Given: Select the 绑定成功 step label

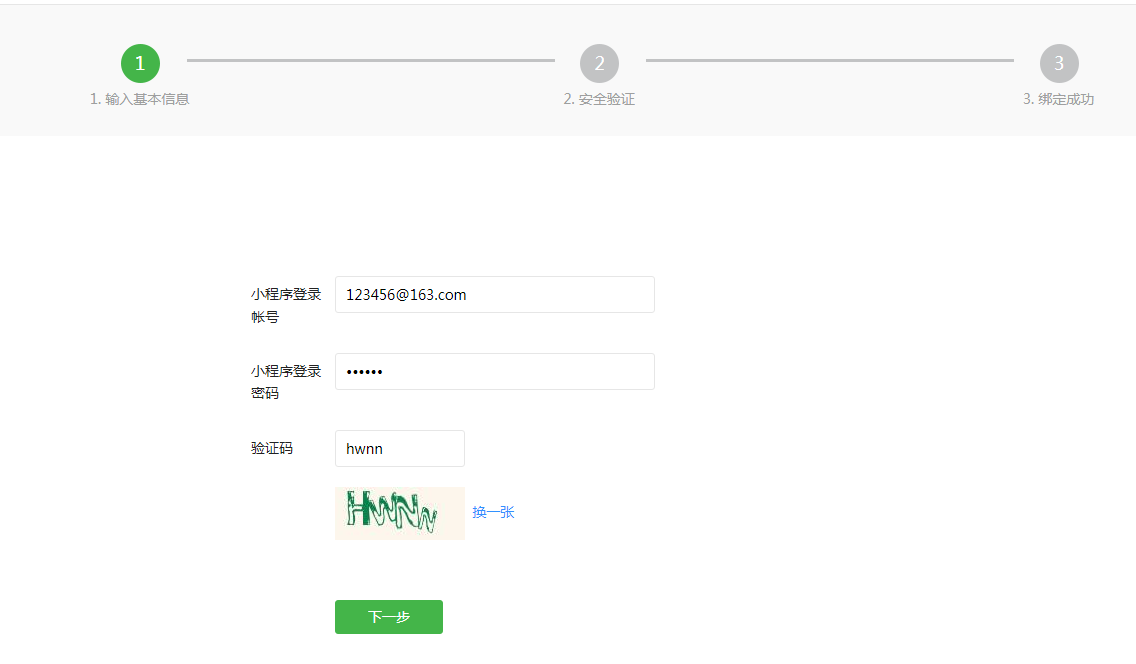Looking at the screenshot, I should [1058, 99].
